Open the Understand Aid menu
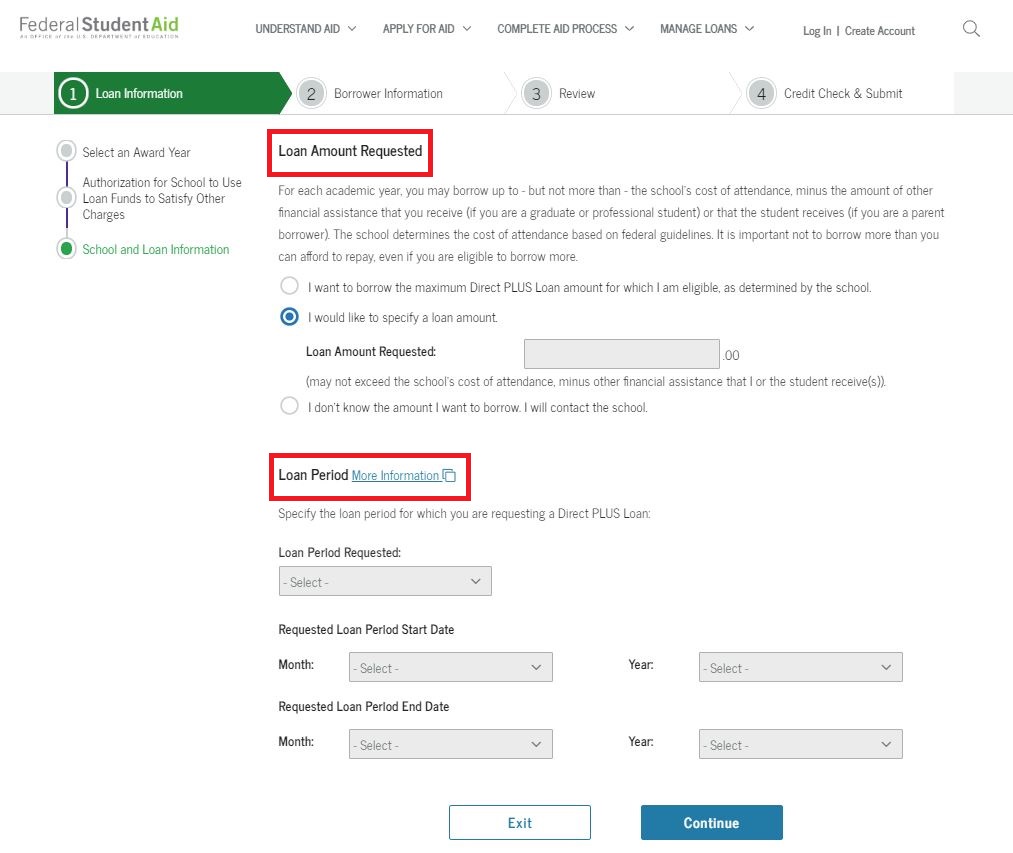Viewport: 1013px width, 853px height. click(x=306, y=29)
